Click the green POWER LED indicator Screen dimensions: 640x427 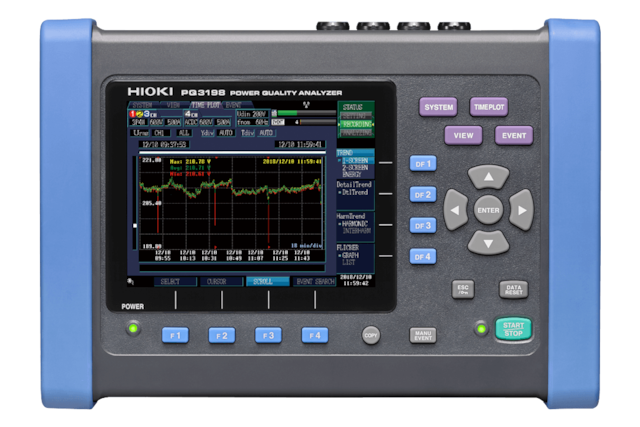pos(133,329)
